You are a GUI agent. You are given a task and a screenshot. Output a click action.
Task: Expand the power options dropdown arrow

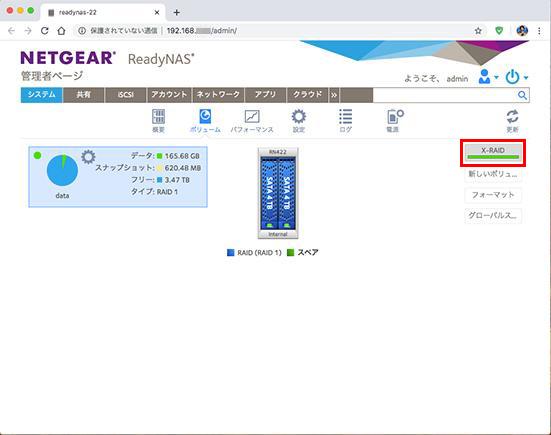point(526,78)
